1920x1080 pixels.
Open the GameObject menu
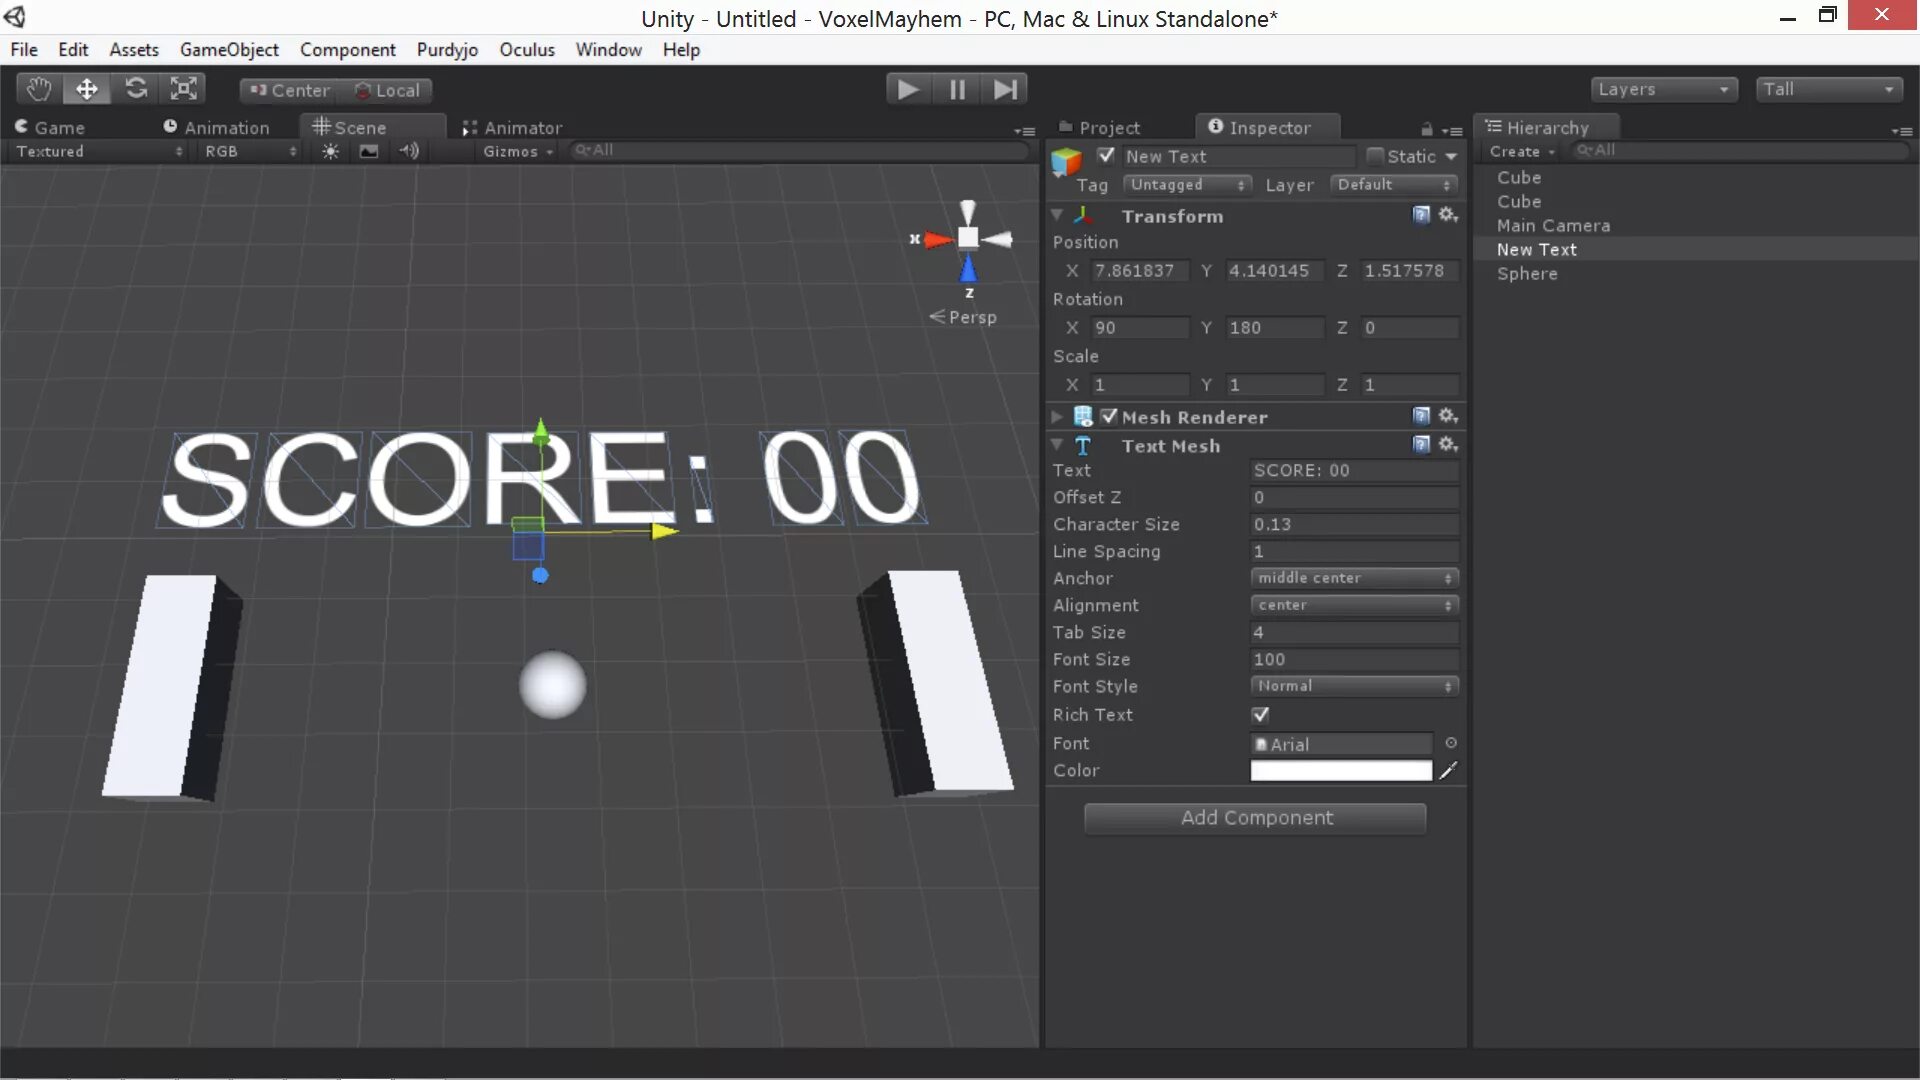(229, 49)
